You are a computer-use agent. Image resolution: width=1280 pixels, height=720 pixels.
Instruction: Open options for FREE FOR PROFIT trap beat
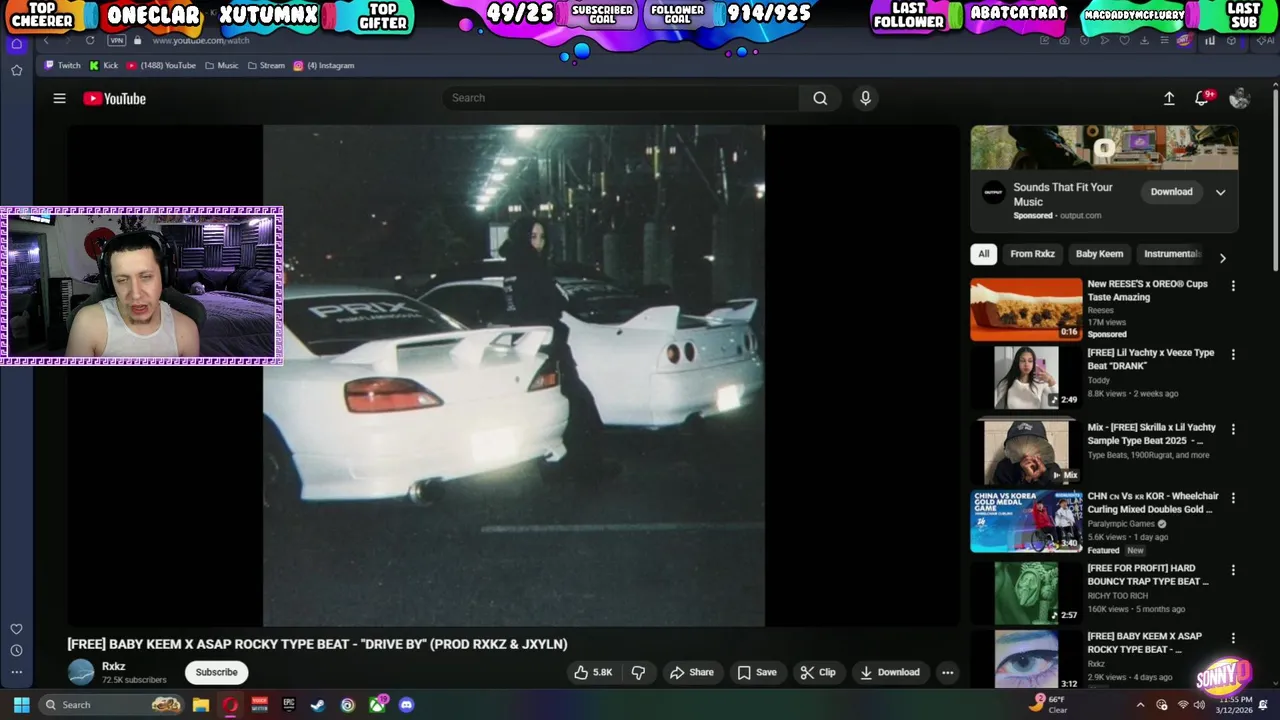point(1233,570)
